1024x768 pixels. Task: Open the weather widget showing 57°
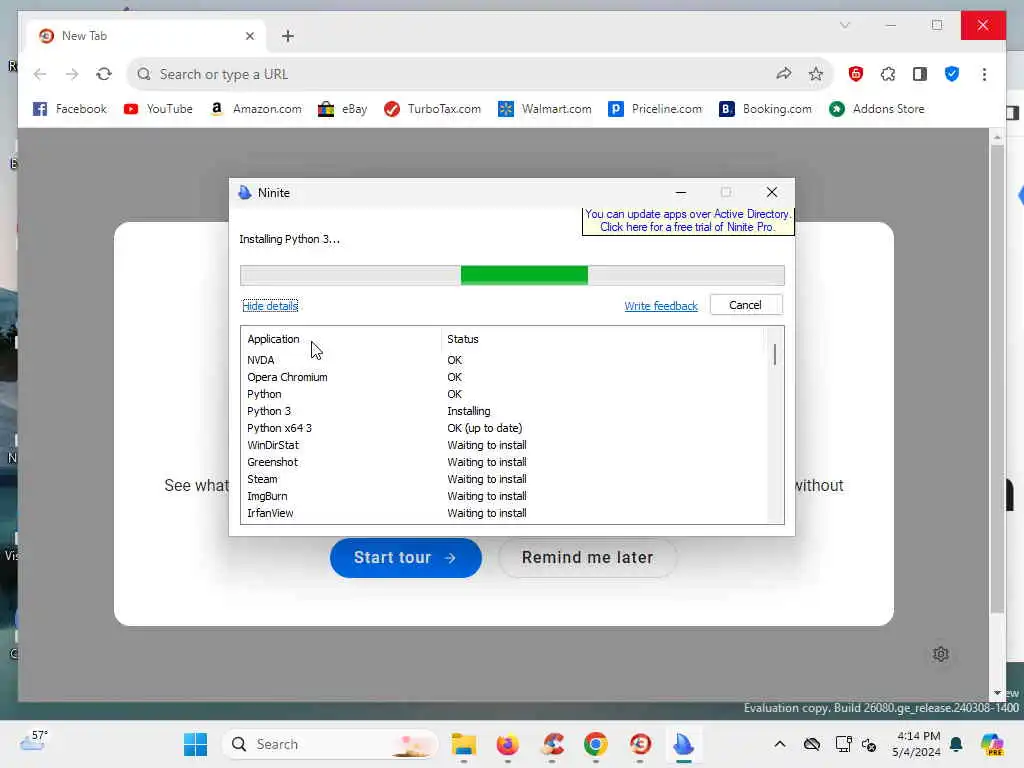pyautogui.click(x=33, y=741)
